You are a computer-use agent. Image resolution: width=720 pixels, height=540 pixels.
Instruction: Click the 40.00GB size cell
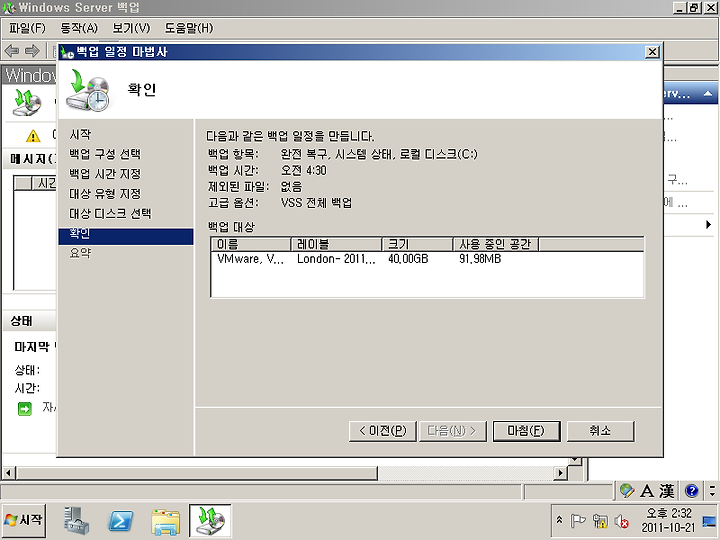click(408, 259)
